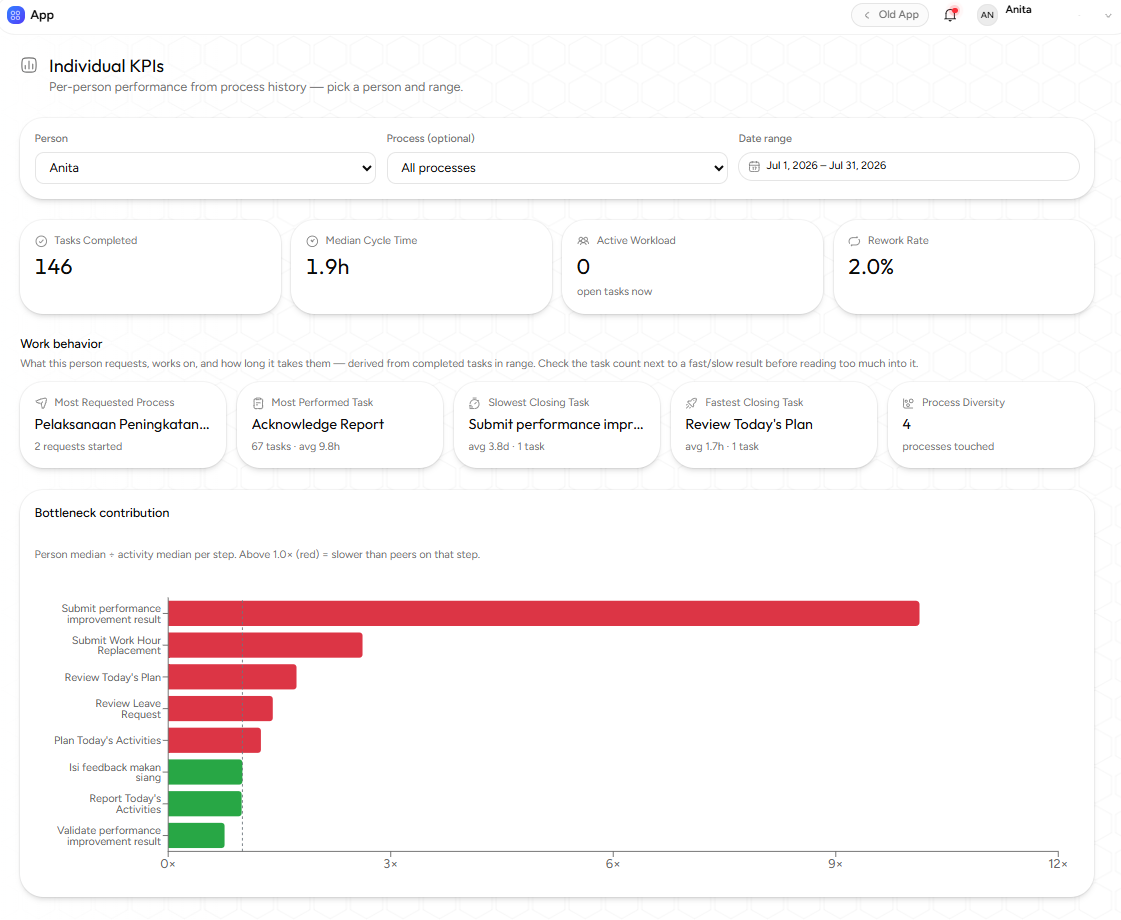Click the Tasks Completed checkmark icon
The width and height of the screenshot is (1121, 920).
[x=41, y=242]
